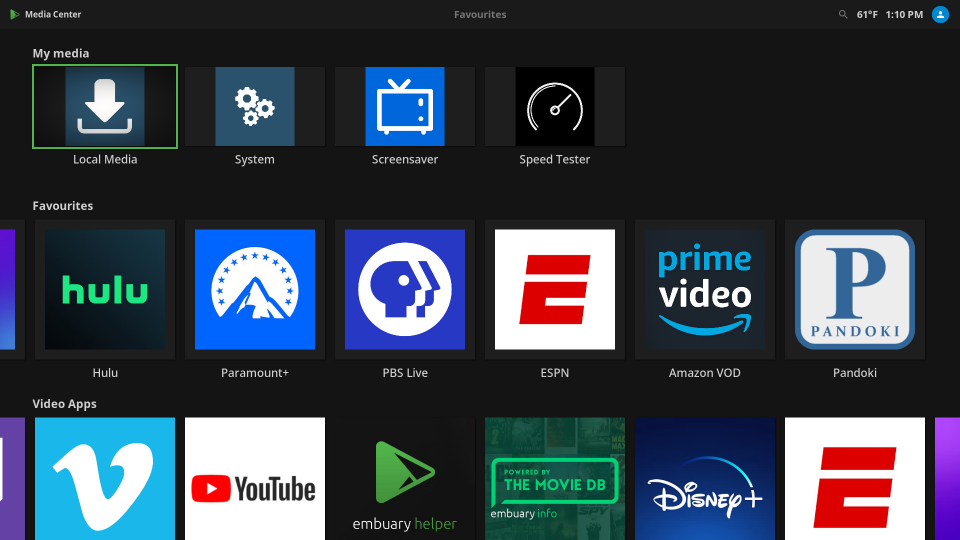
Task: Click the 61°F weather indicator
Action: [x=867, y=15]
